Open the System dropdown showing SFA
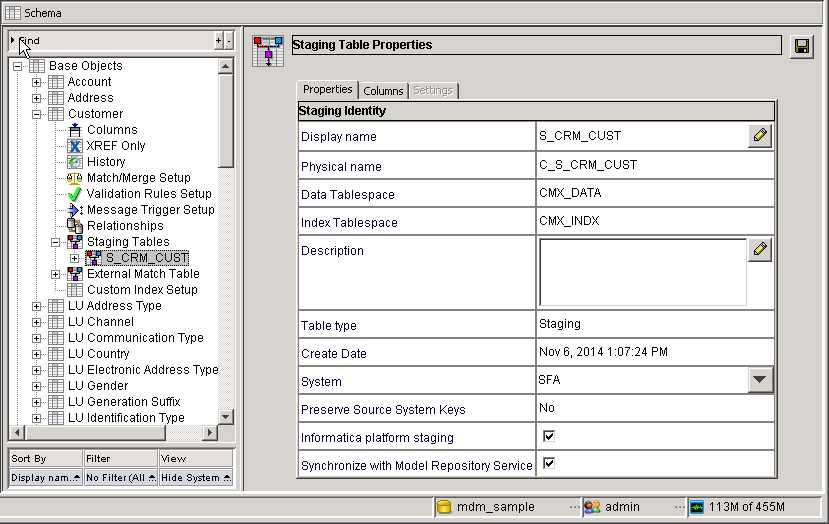Image resolution: width=829 pixels, height=524 pixels. [760, 380]
